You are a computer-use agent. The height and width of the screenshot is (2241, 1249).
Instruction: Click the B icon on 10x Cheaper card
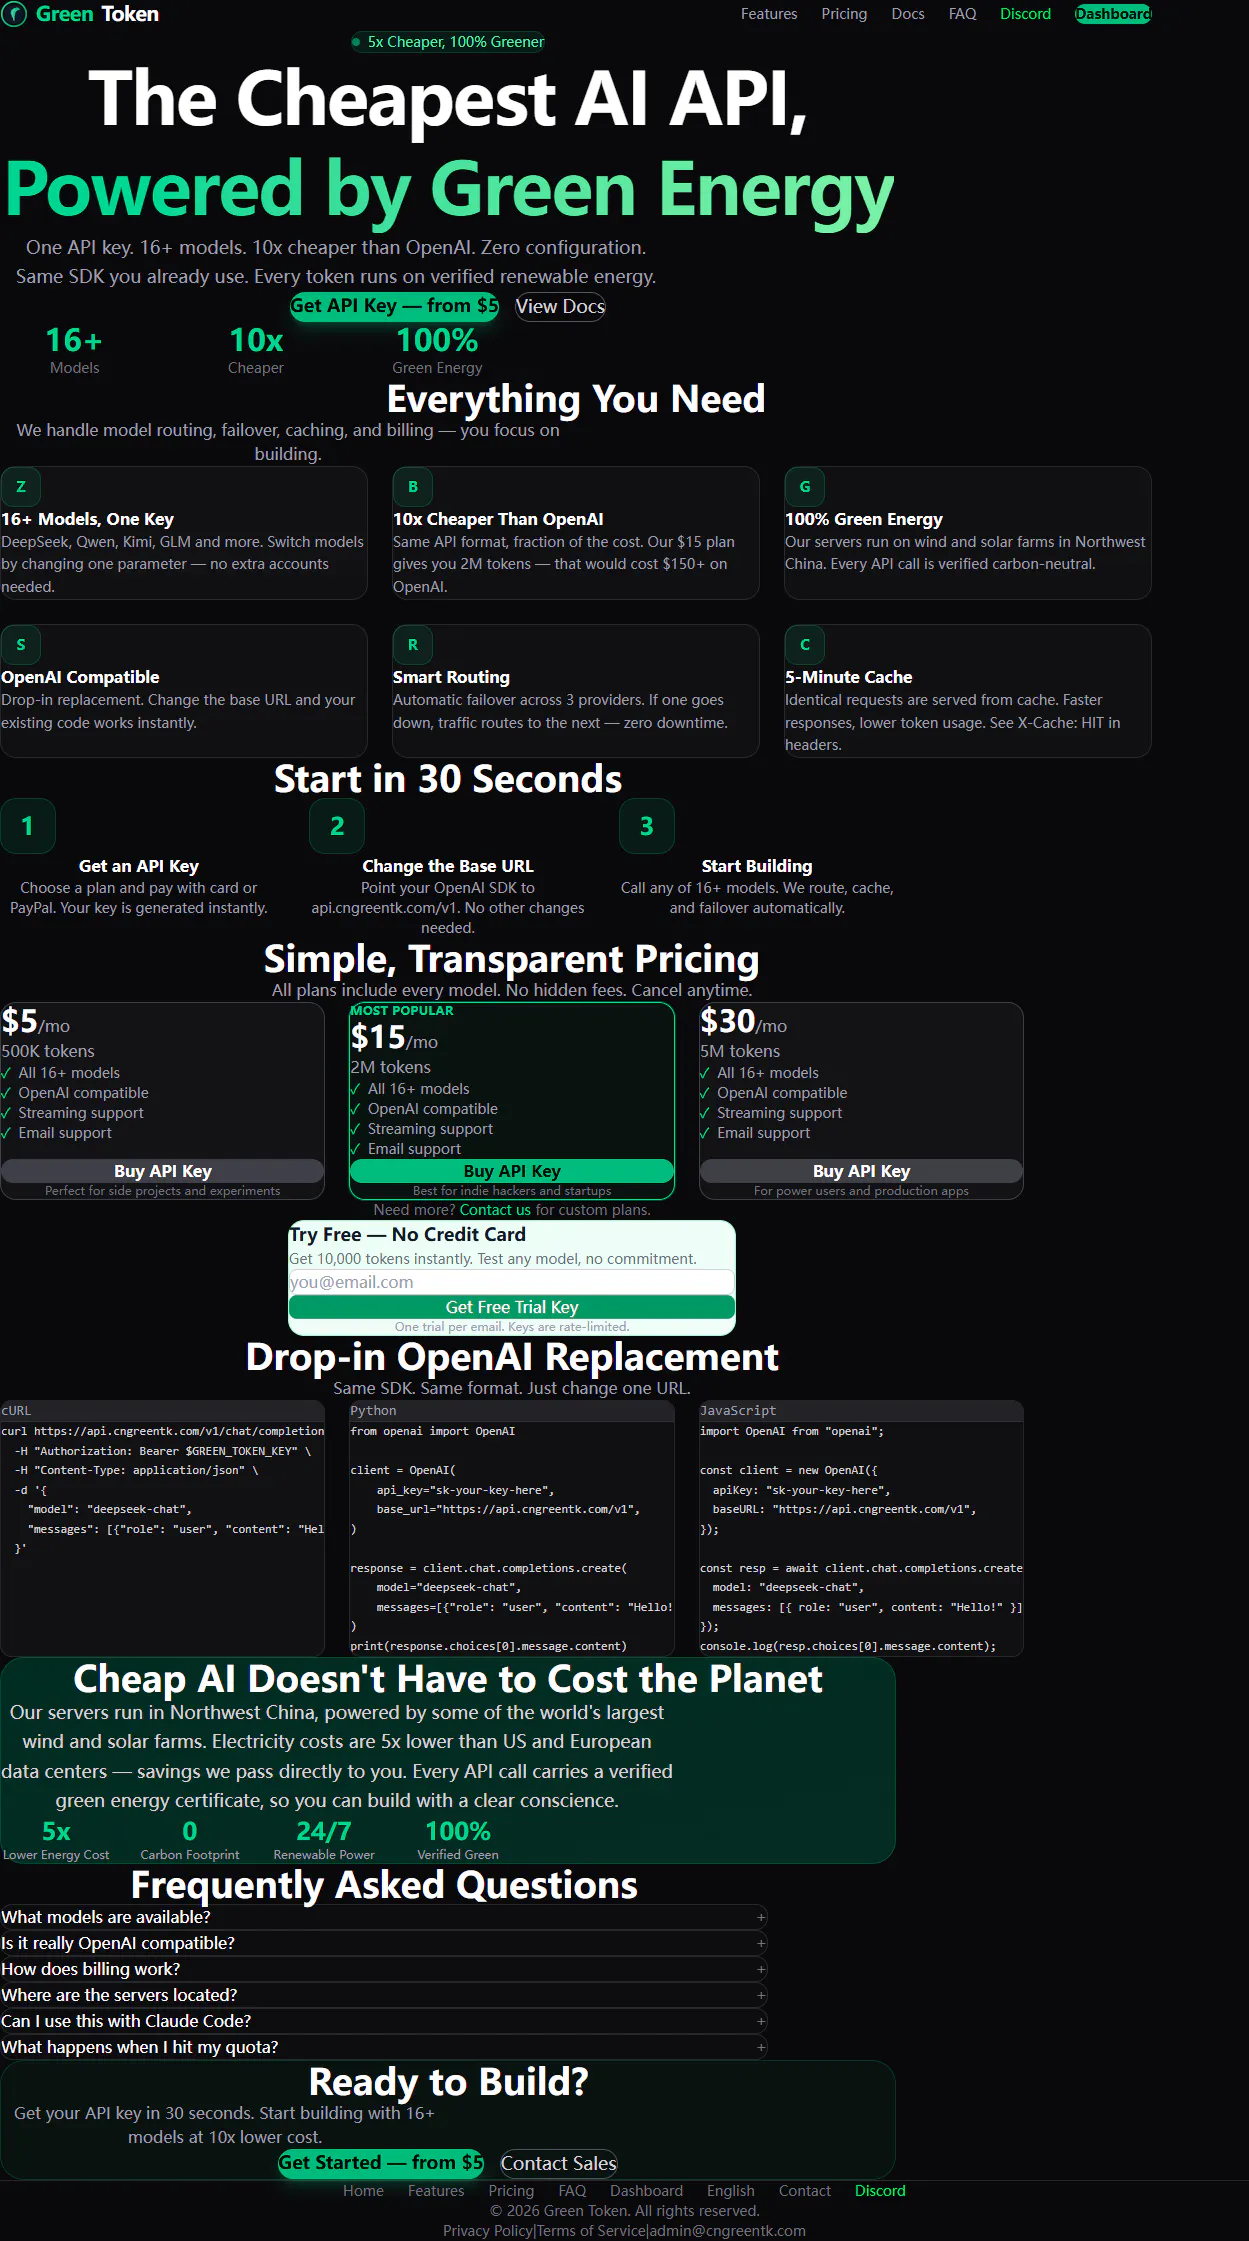(x=413, y=487)
